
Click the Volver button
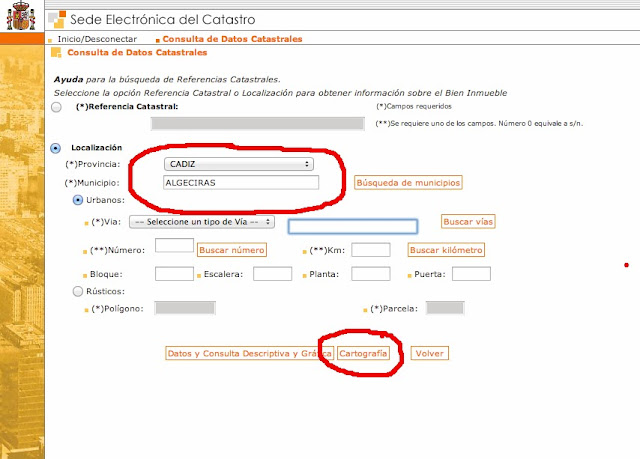coord(430,353)
